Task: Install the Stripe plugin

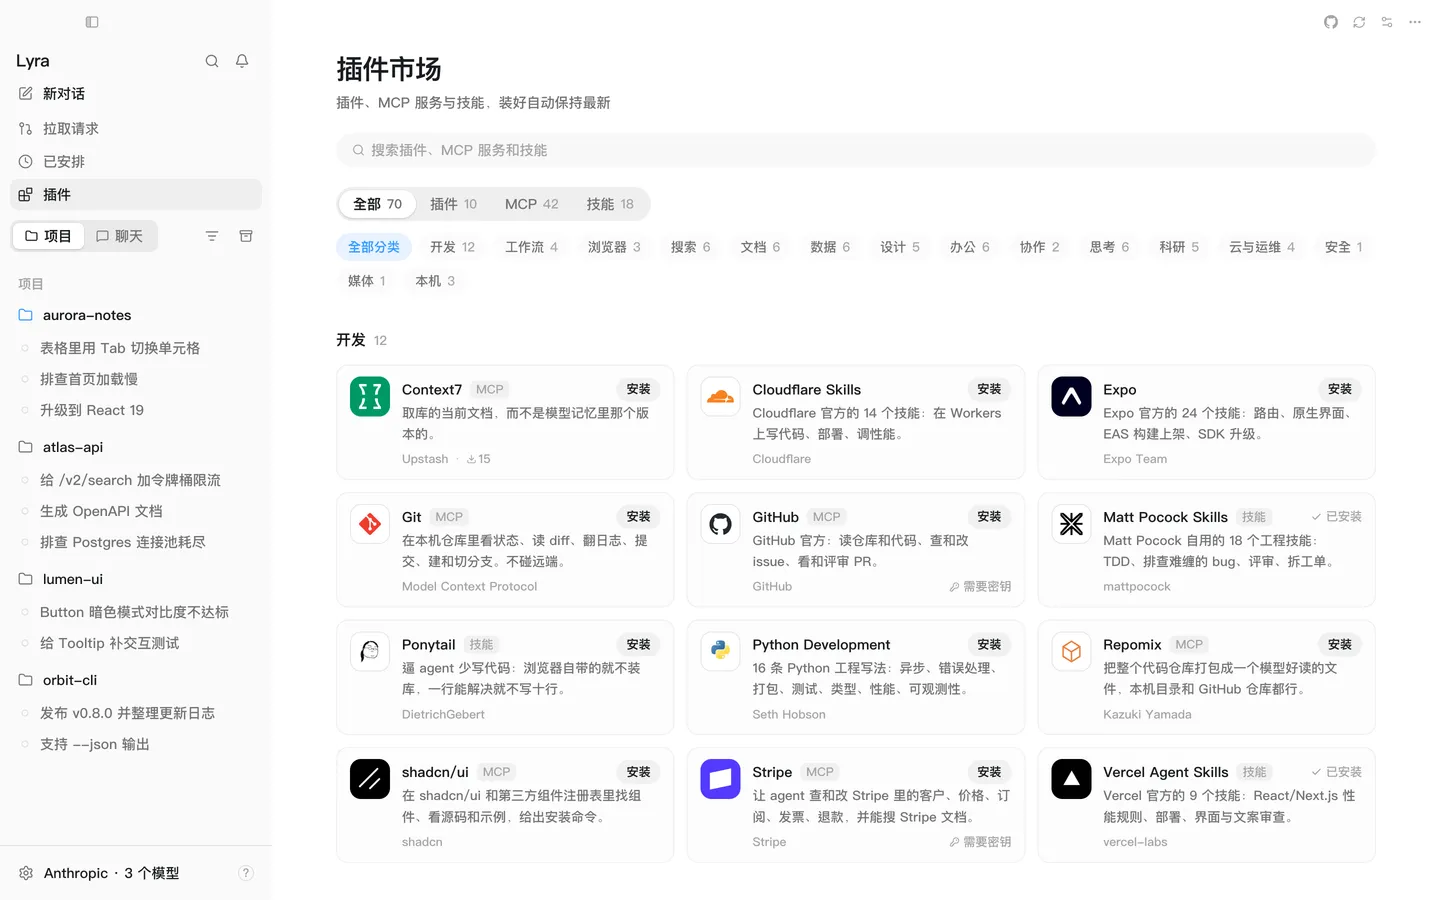Action: coord(989,772)
